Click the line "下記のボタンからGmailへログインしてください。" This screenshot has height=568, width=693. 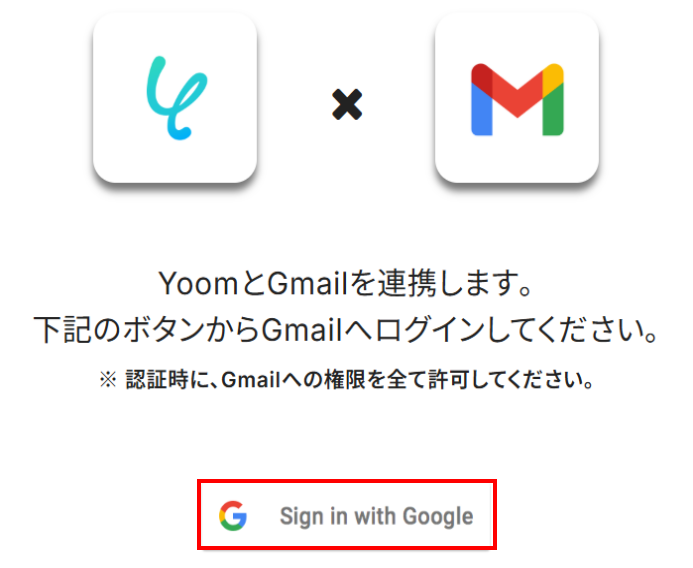(x=347, y=330)
